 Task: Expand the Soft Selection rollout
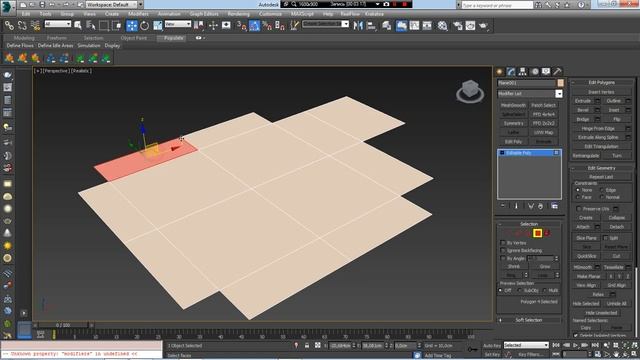pos(529,320)
